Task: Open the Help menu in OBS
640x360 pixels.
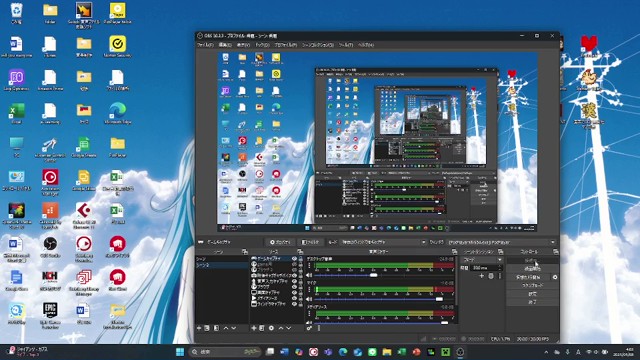Action: pyautogui.click(x=366, y=45)
